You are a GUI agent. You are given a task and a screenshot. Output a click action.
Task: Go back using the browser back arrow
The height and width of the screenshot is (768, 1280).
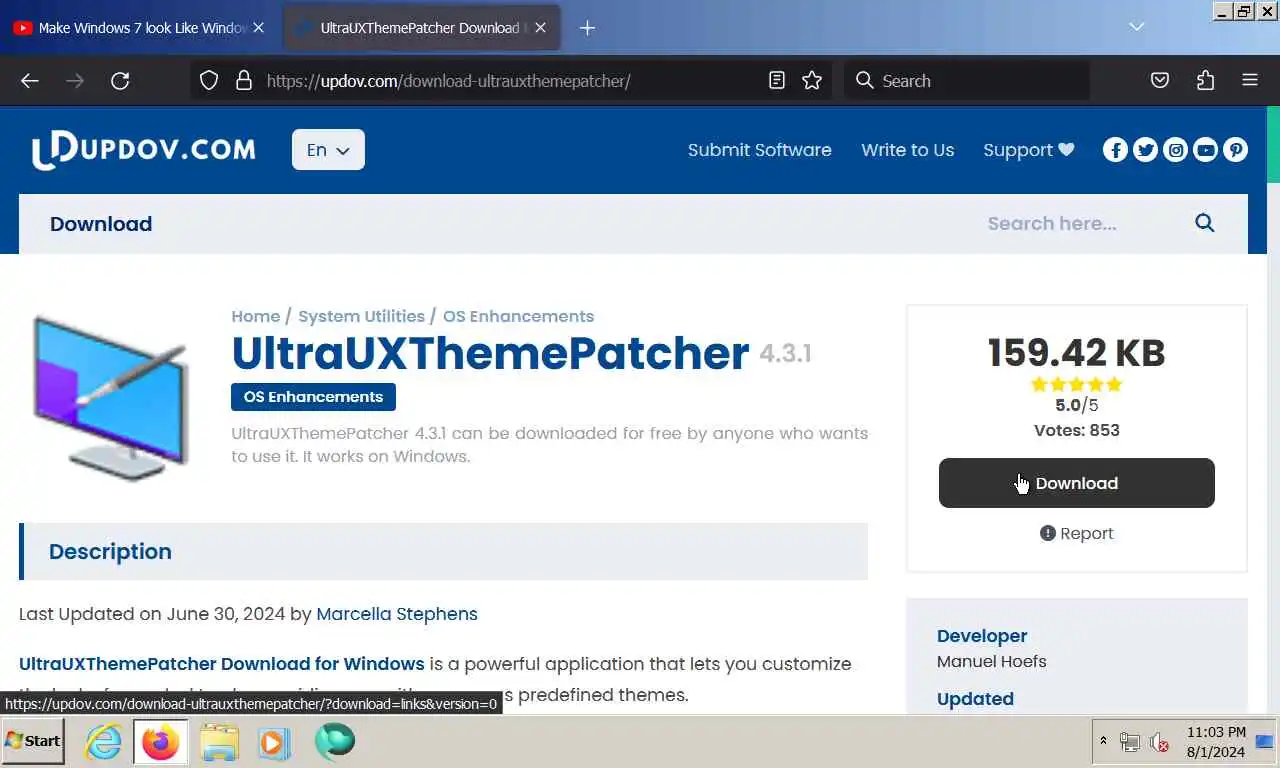click(30, 81)
